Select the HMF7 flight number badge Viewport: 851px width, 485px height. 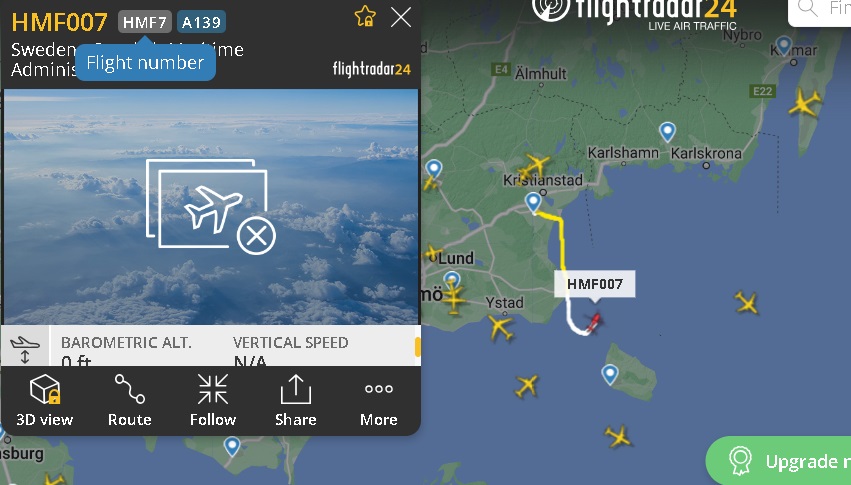click(x=144, y=22)
